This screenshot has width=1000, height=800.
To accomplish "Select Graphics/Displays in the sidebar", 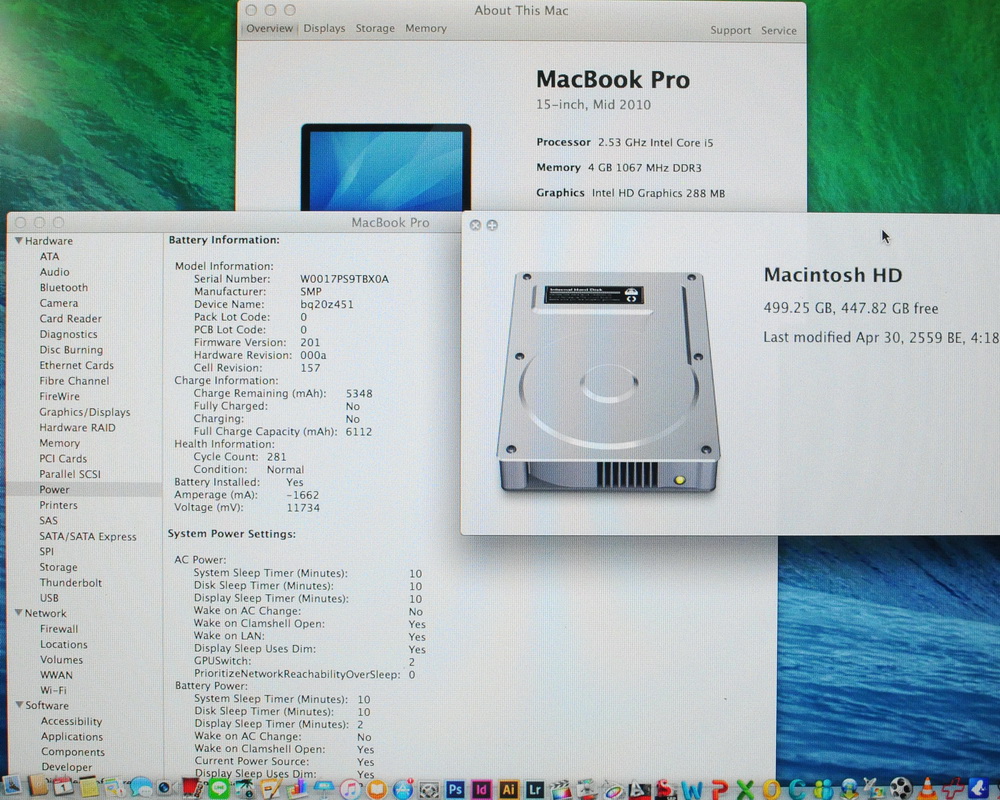I will (x=85, y=412).
